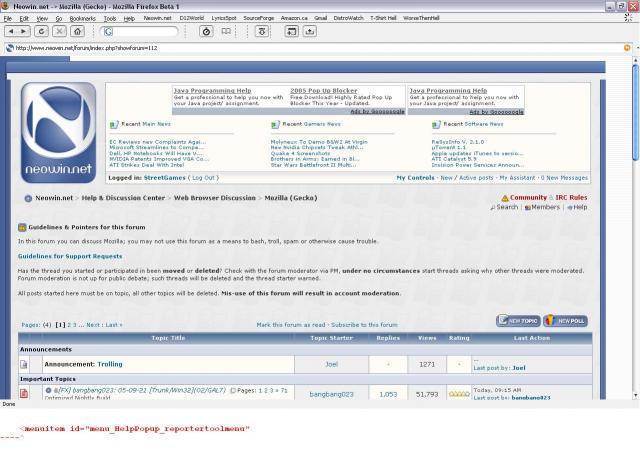The width and height of the screenshot is (640, 451).
Task: Click the vertical scrollbar thumb
Action: point(636,112)
